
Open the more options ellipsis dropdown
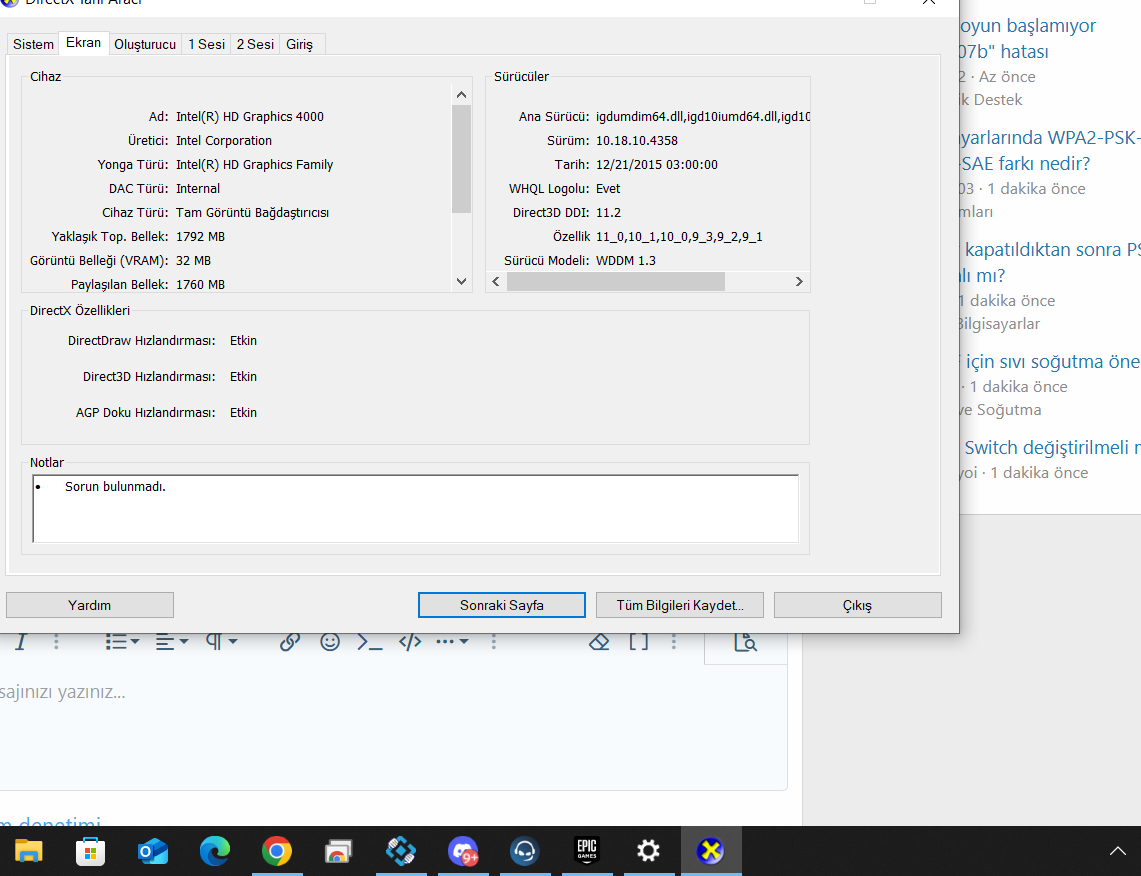[x=452, y=642]
